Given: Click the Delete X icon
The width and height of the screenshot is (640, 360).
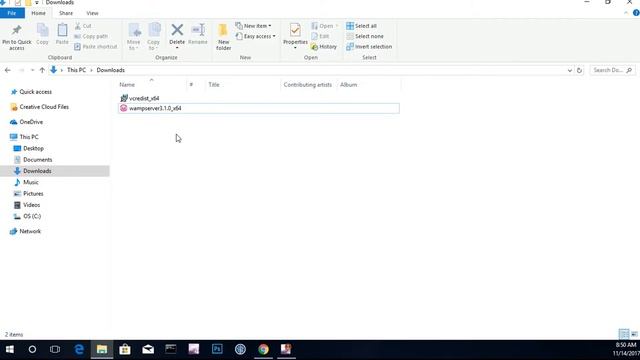Looking at the screenshot, I should point(177,29).
